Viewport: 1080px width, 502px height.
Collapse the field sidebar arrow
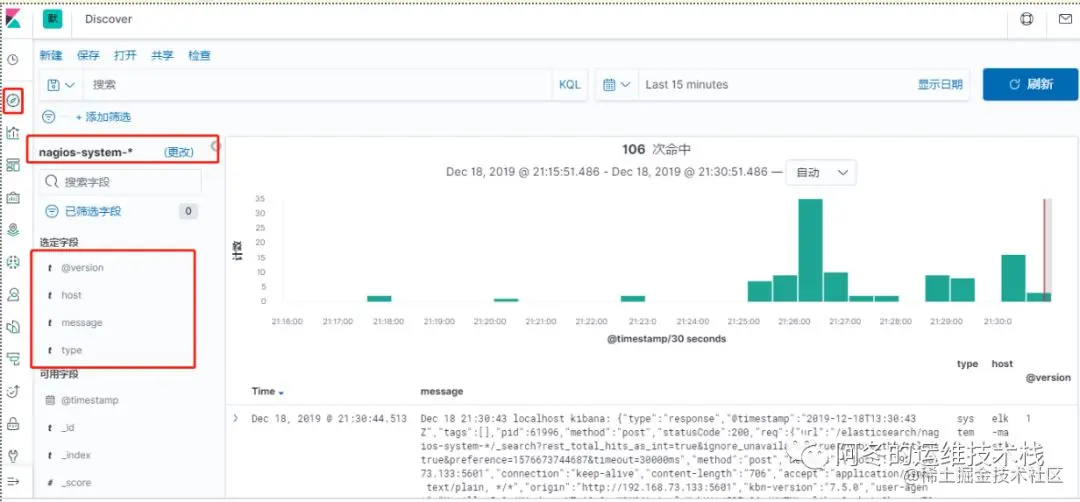point(214,145)
